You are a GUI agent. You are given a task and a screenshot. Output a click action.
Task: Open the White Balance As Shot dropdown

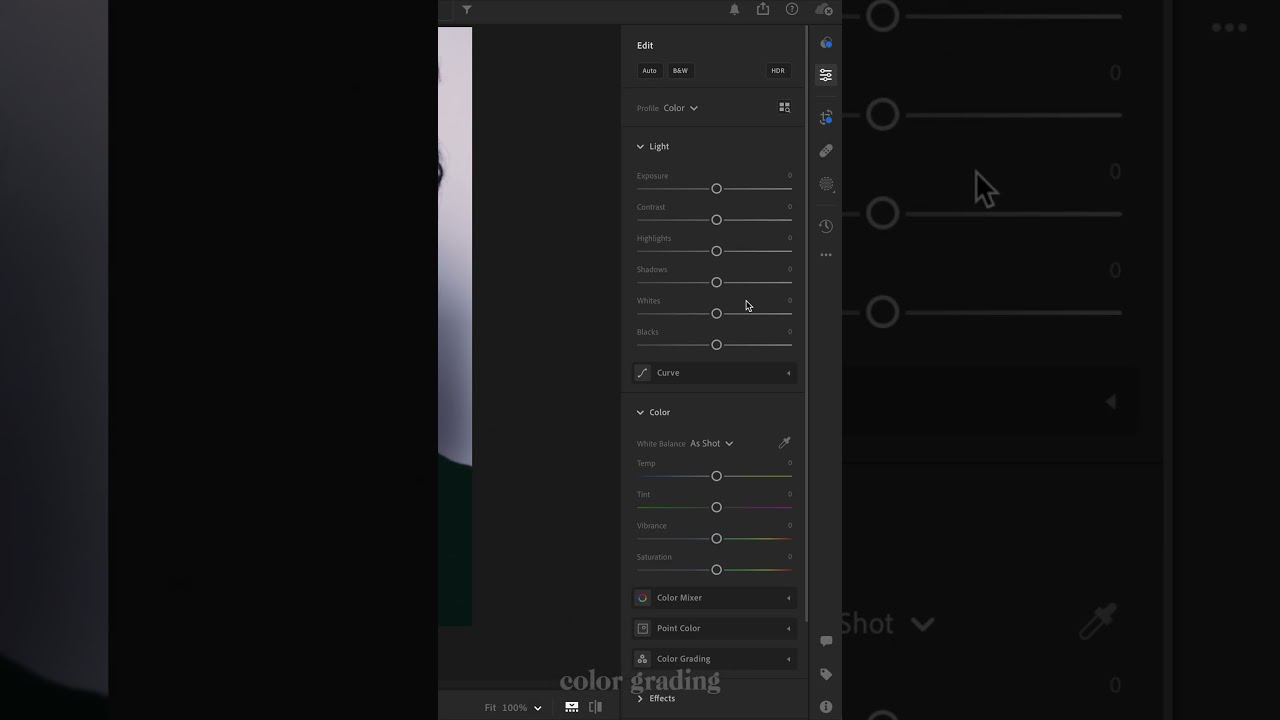pyautogui.click(x=712, y=443)
